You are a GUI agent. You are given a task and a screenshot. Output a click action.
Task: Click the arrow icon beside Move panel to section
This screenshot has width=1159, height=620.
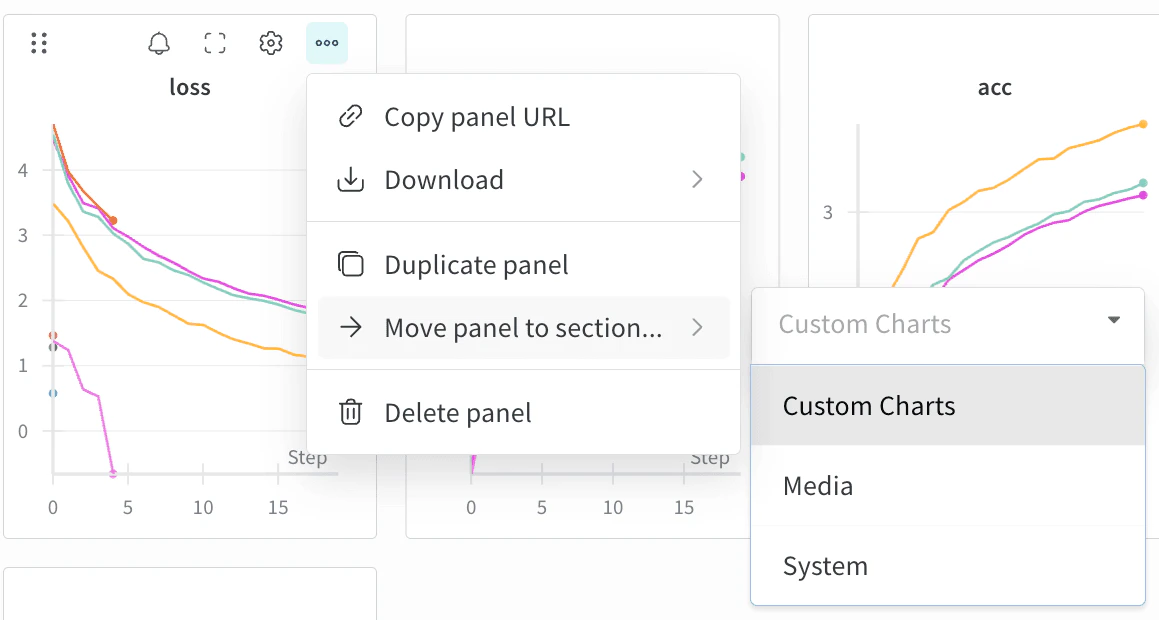(349, 327)
